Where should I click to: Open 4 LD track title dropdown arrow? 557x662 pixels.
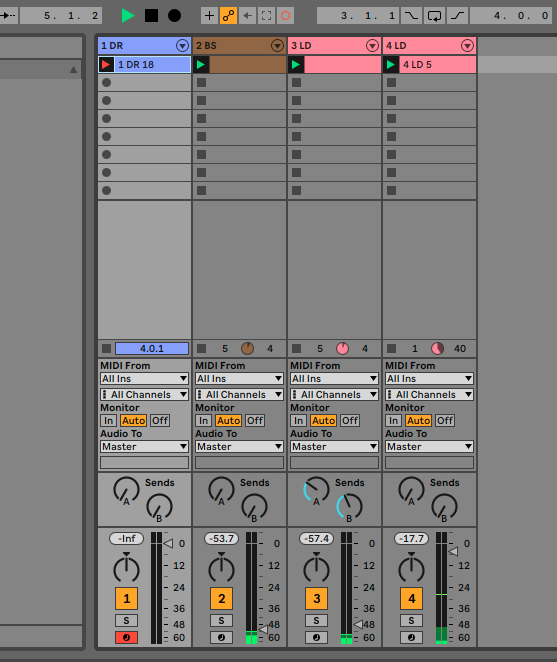467,46
